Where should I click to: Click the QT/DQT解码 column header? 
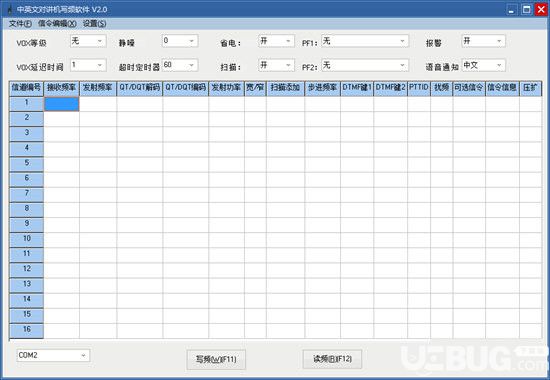(x=140, y=88)
